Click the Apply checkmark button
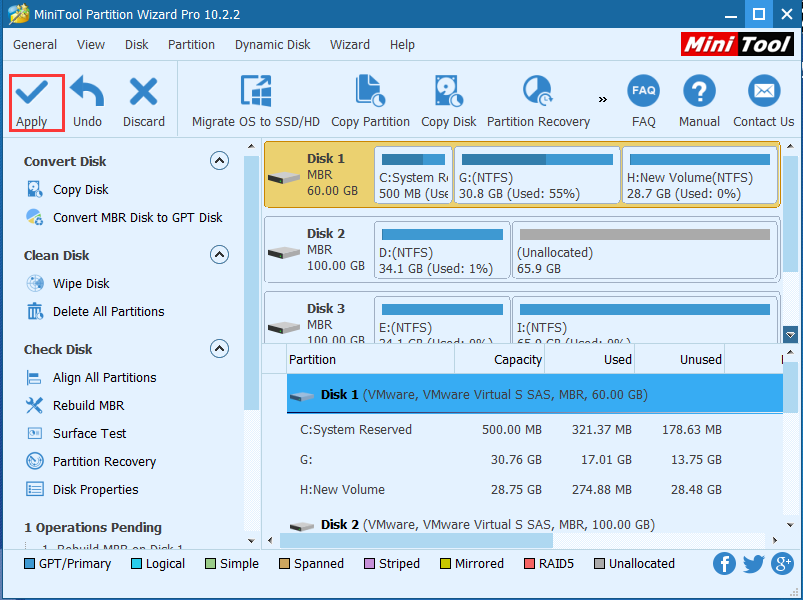803x600 pixels. [x=32, y=102]
